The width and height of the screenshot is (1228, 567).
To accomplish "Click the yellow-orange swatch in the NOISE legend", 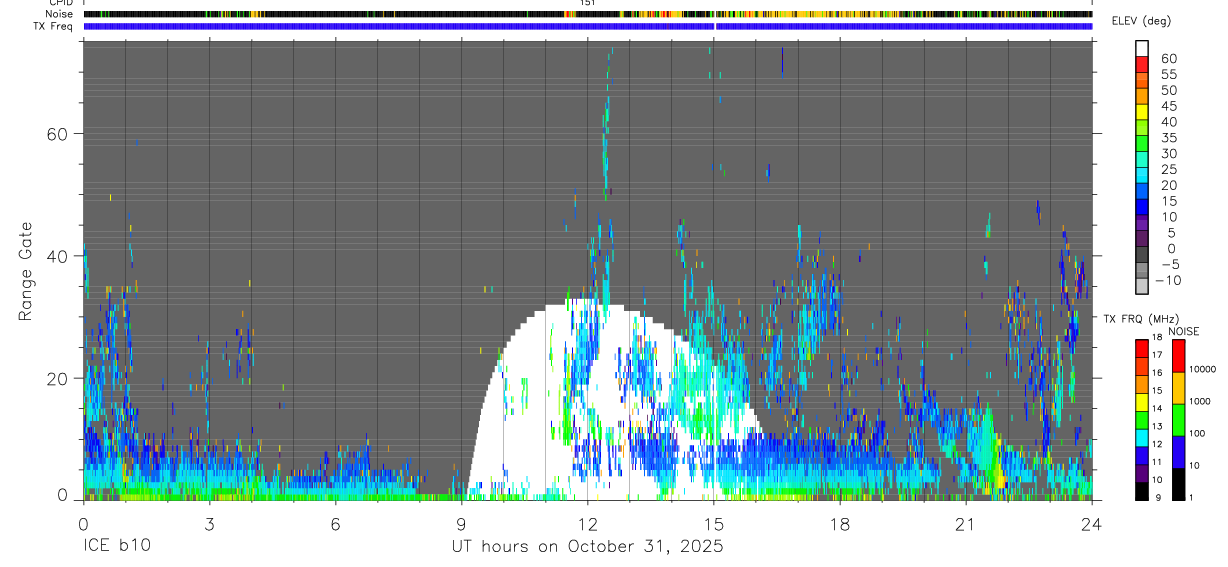I will pyautogui.click(x=1178, y=388).
